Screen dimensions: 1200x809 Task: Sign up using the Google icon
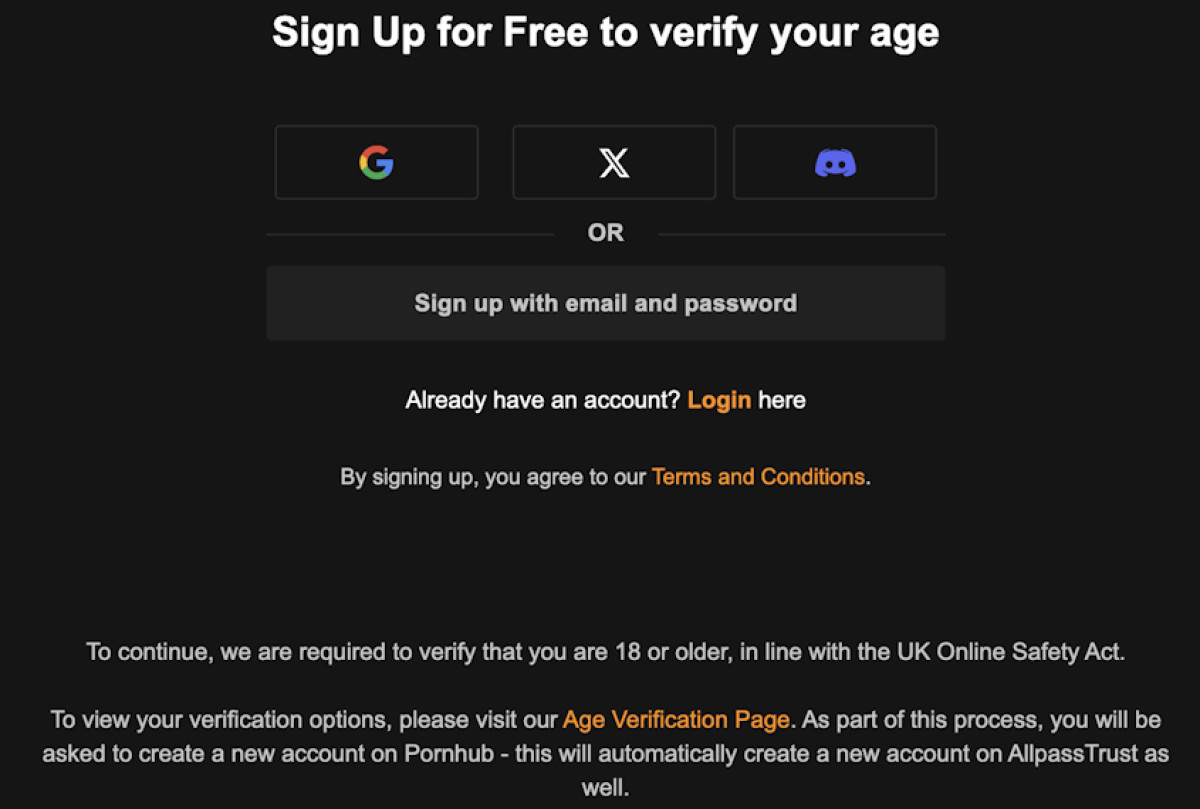pyautogui.click(x=376, y=162)
